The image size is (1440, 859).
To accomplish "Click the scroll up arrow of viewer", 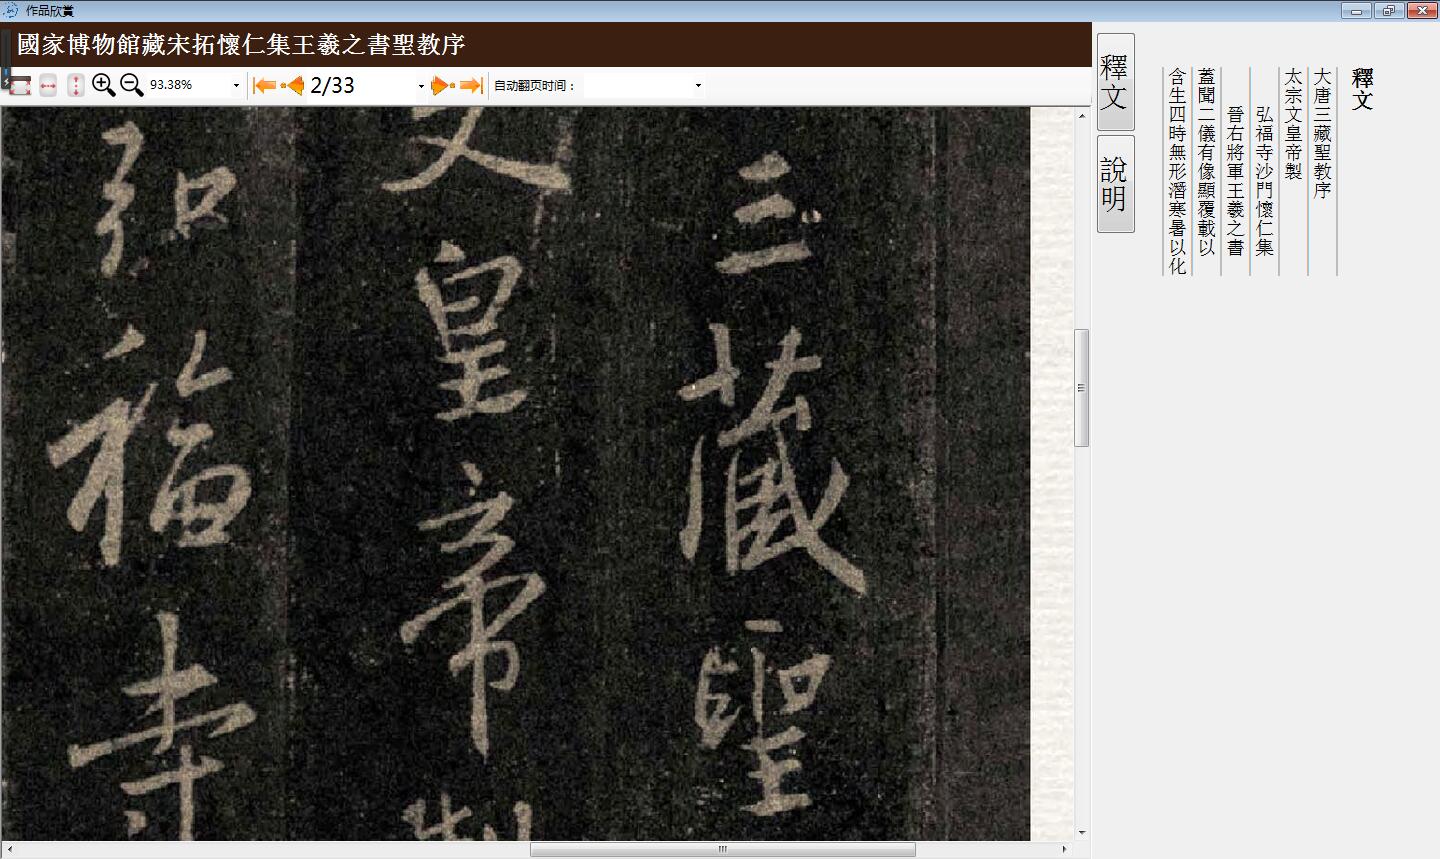I will tap(1081, 116).
